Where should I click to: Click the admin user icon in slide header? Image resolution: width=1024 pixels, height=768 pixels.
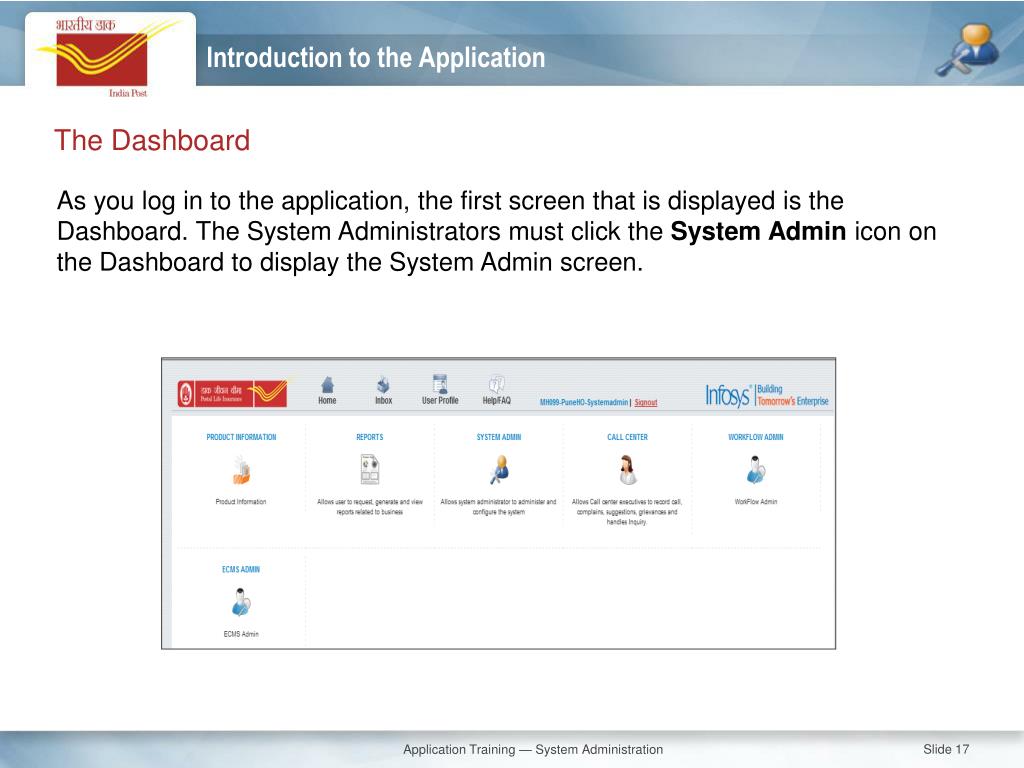click(968, 50)
